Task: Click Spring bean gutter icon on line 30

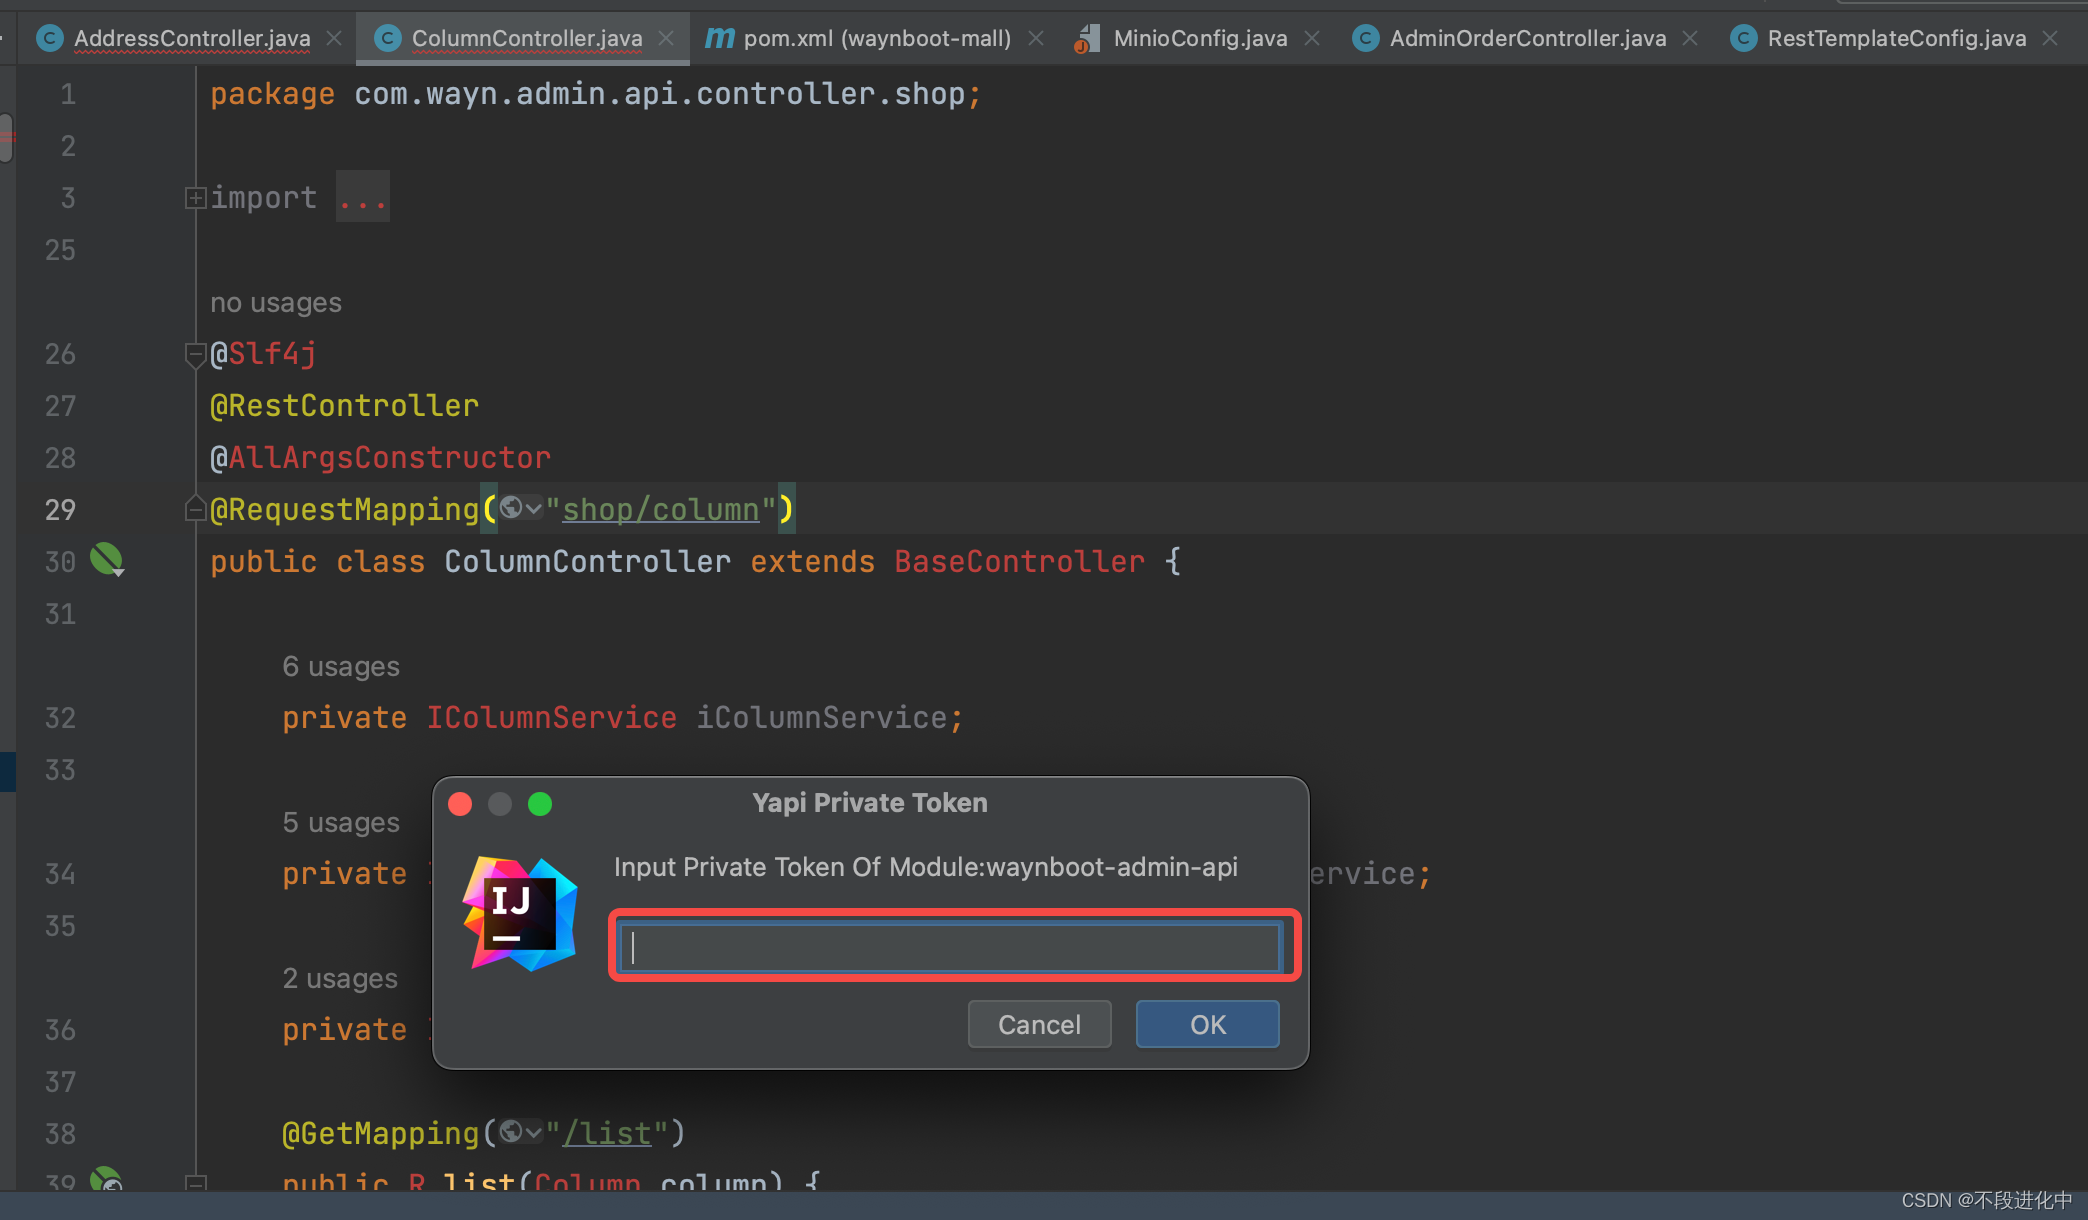Action: pyautogui.click(x=106, y=560)
